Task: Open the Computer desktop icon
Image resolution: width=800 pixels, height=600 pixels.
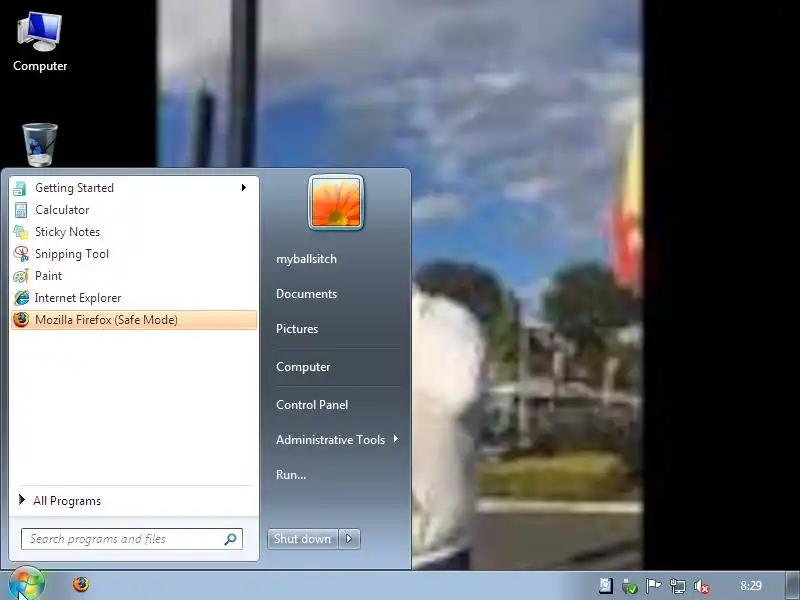Action: click(x=40, y=42)
